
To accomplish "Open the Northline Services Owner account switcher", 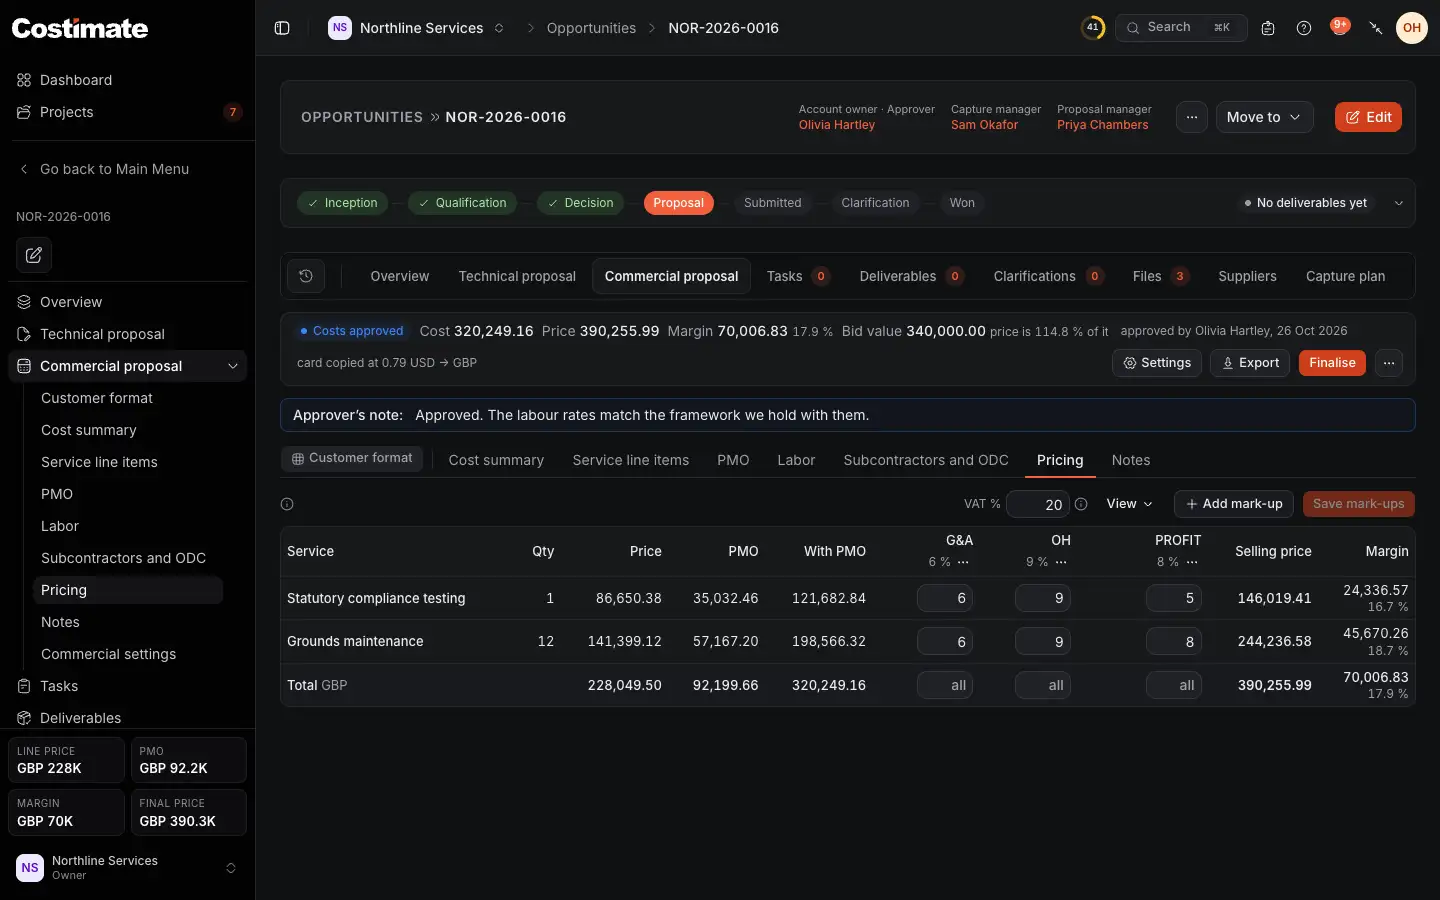I will coord(128,868).
